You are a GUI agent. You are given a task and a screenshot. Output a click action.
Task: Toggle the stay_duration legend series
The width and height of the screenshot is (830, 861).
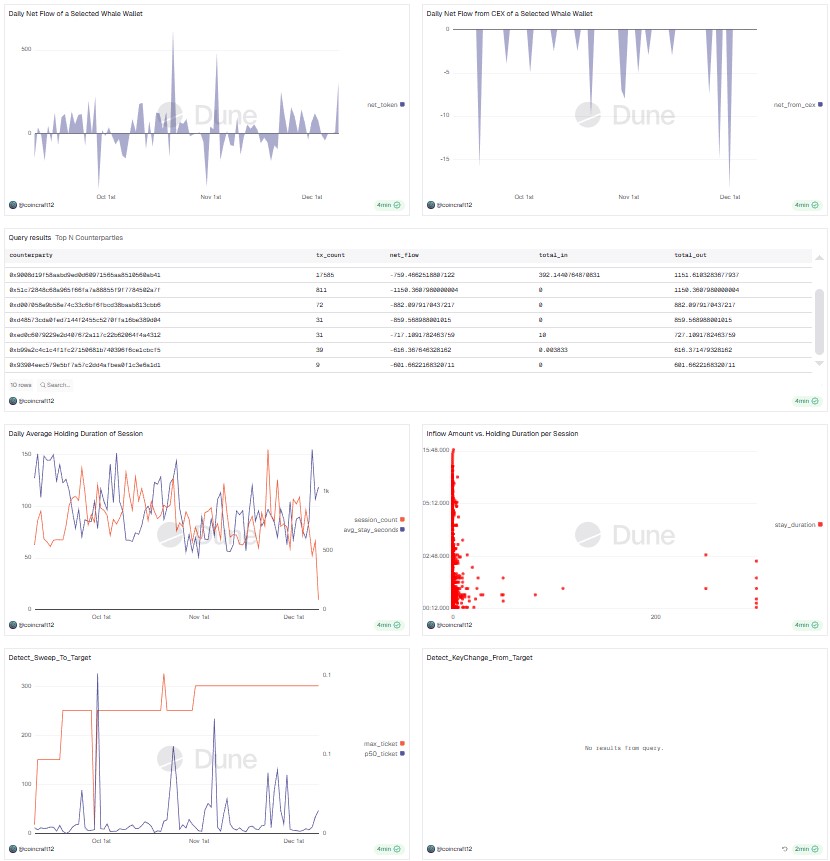799,524
